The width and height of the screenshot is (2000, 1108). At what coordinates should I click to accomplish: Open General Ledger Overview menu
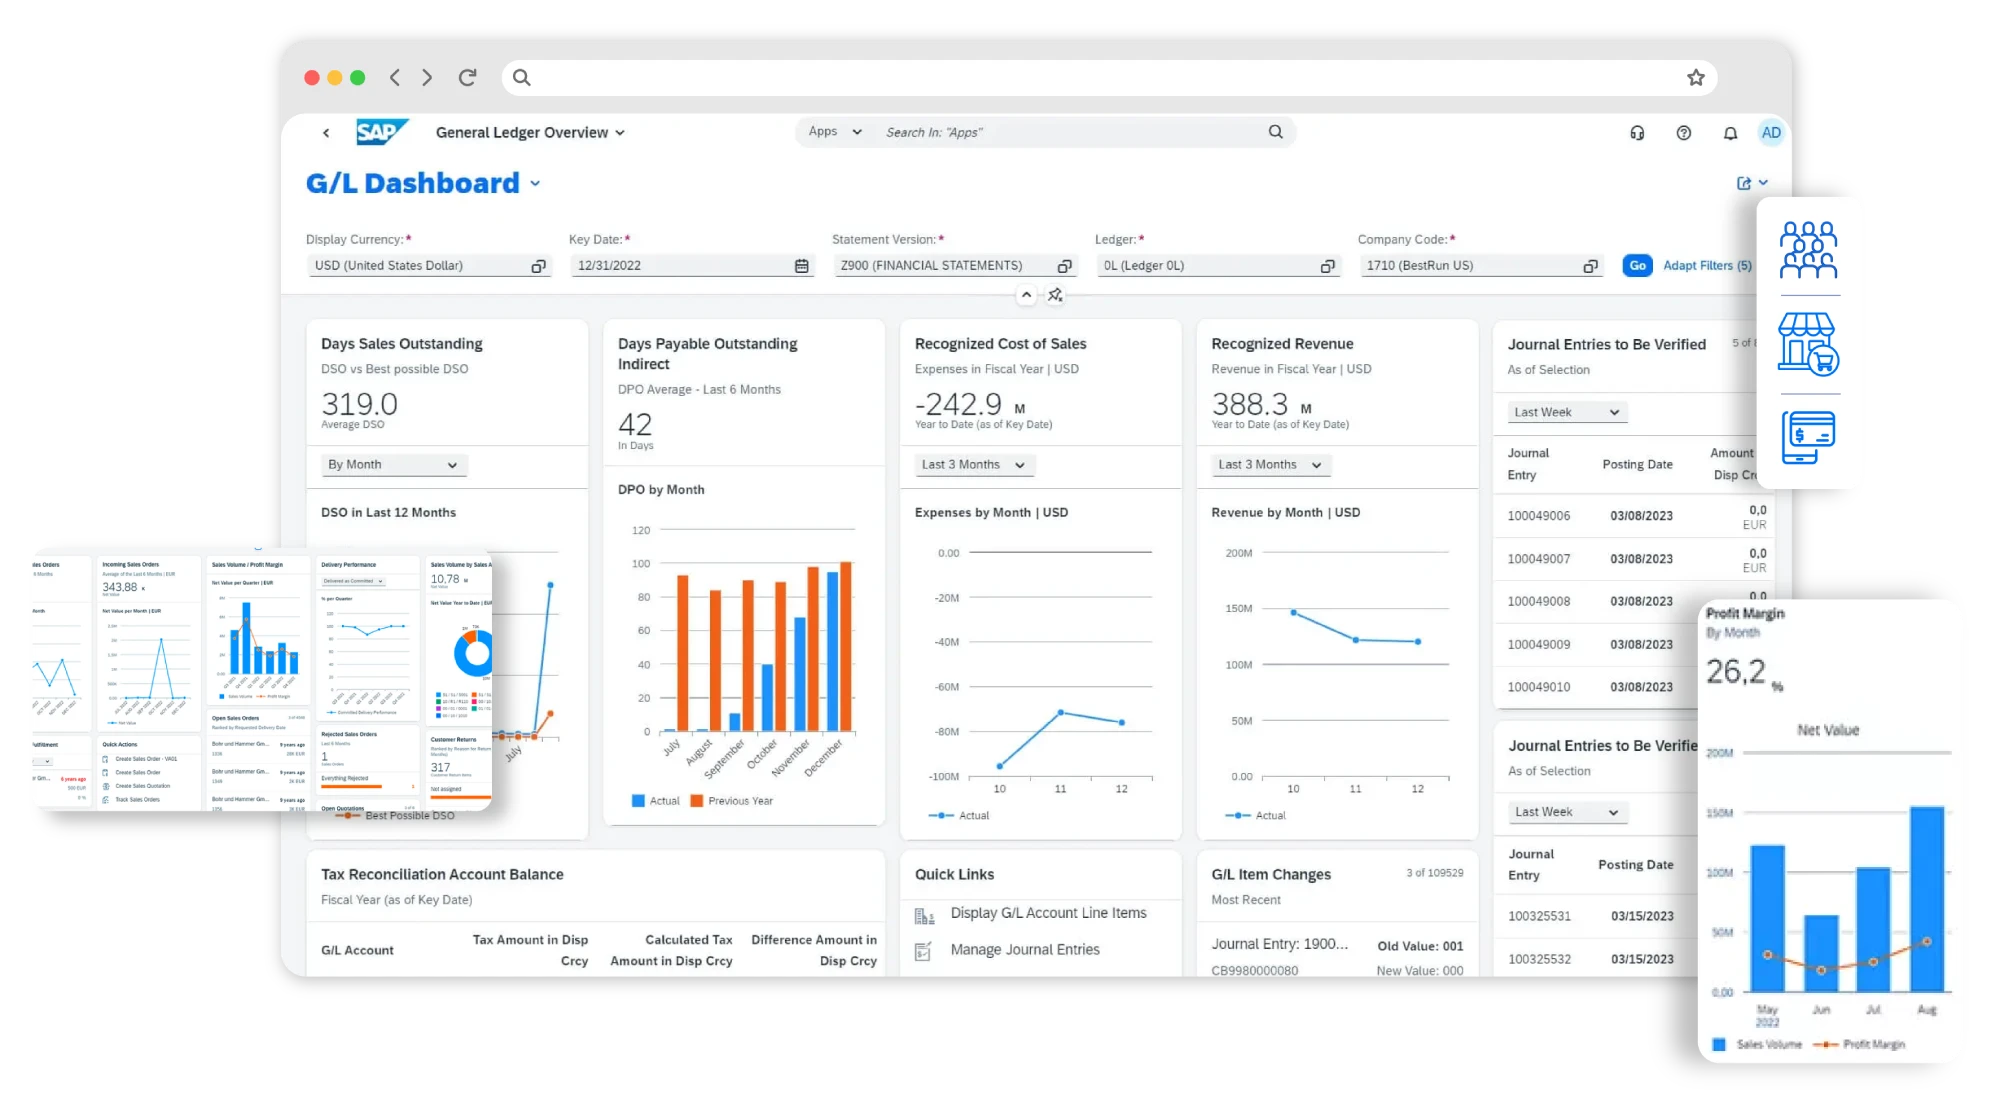(530, 133)
